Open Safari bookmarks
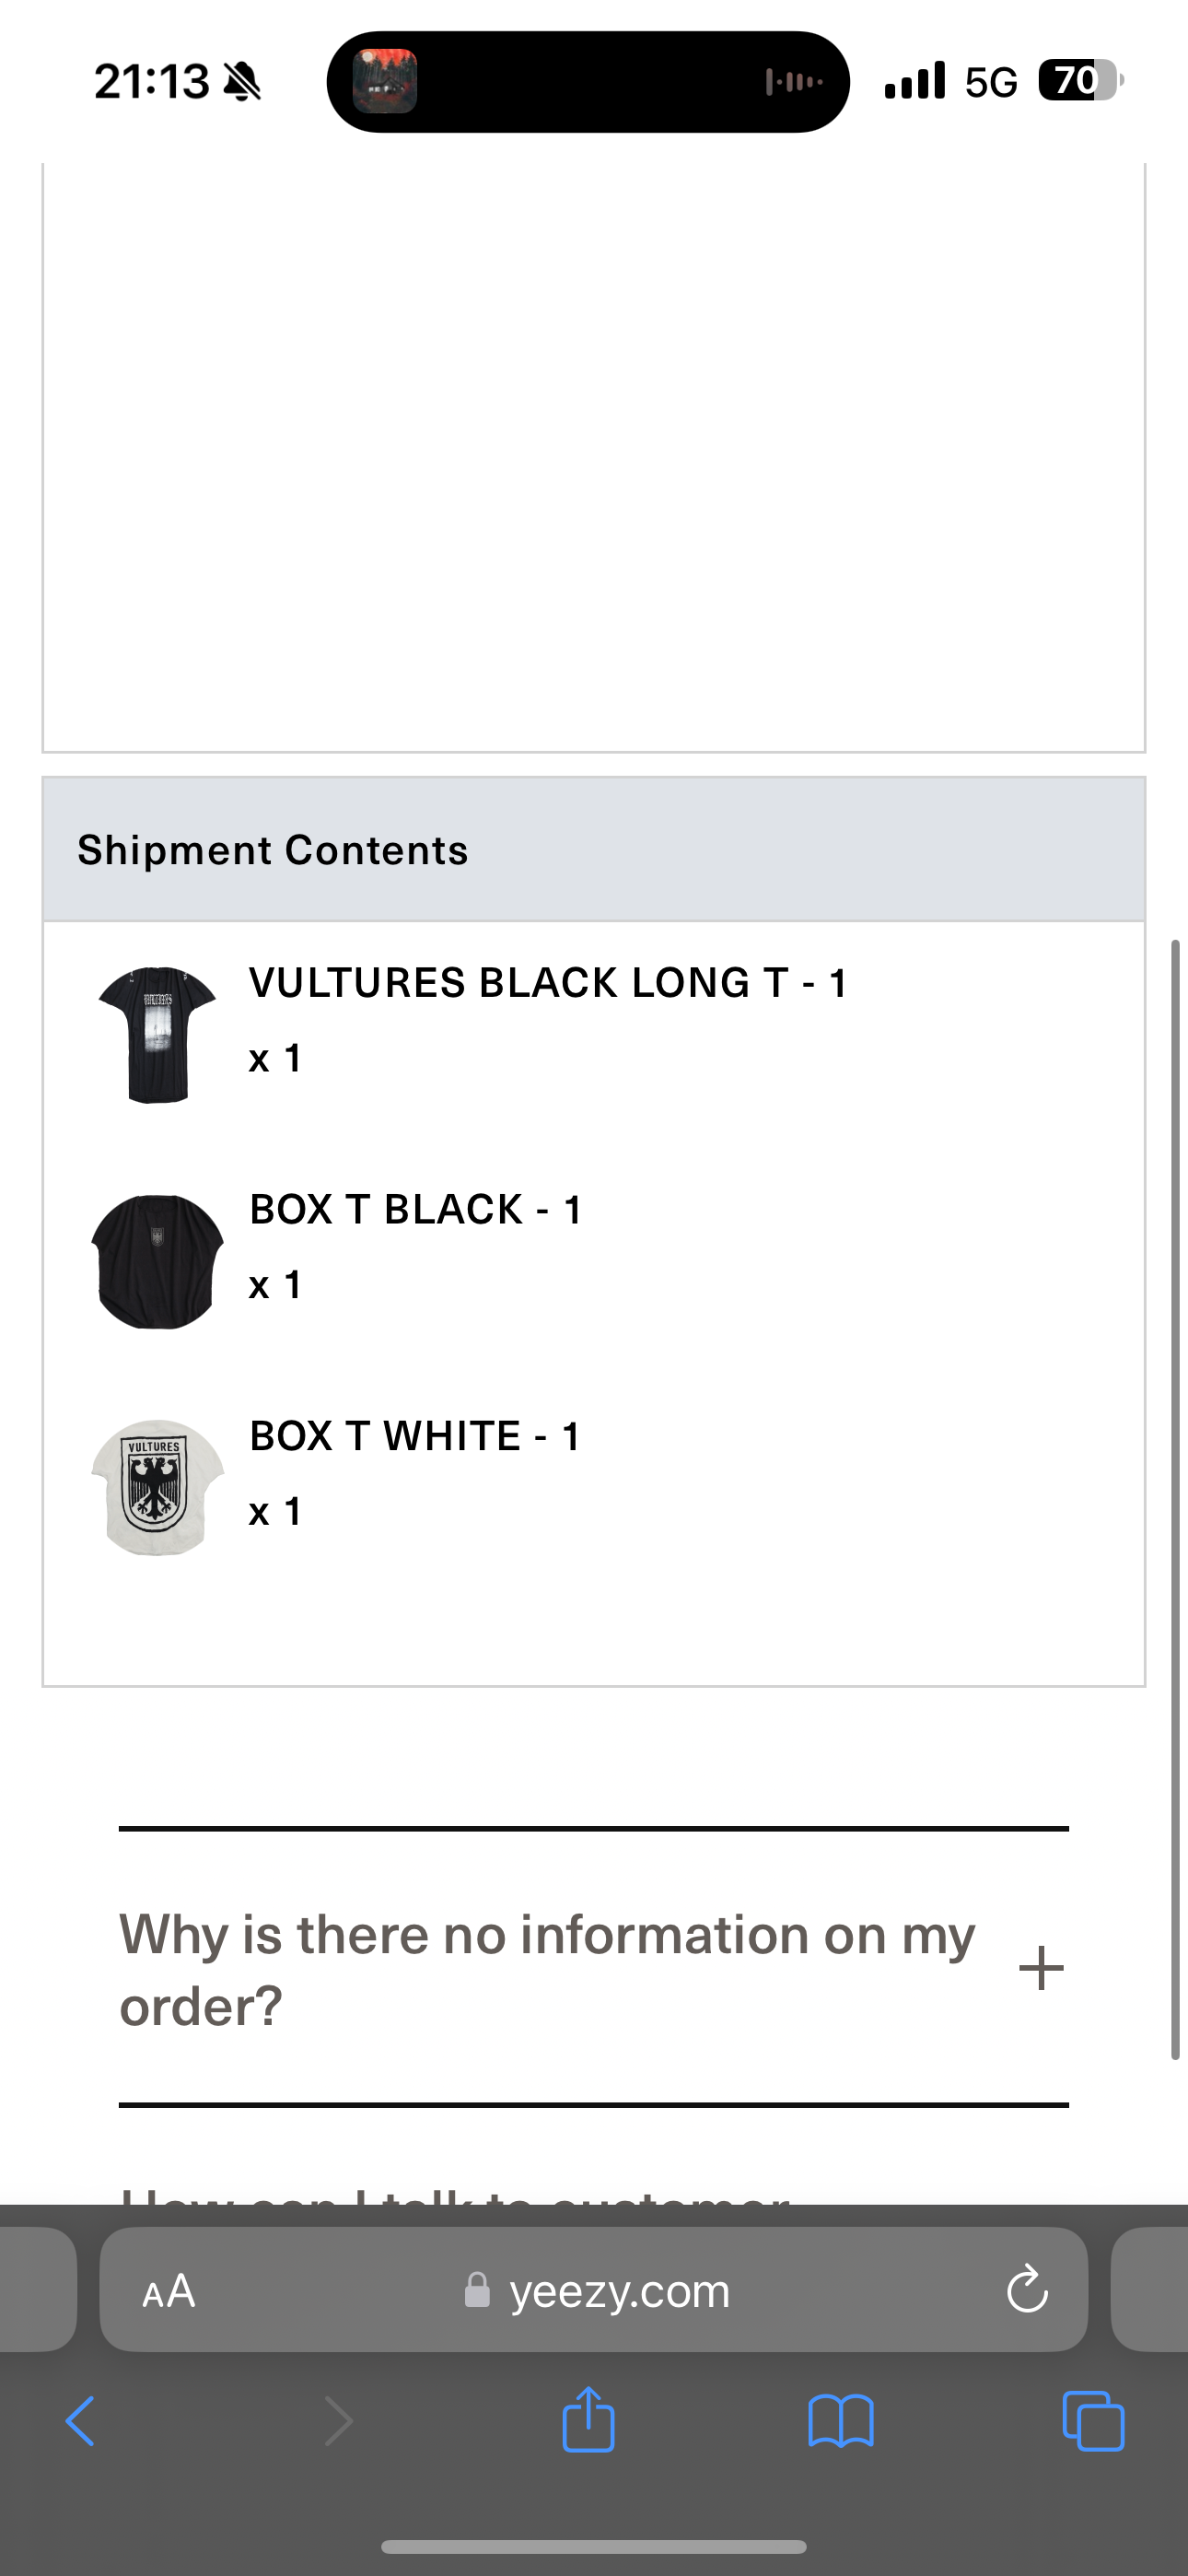1188x2576 pixels. point(841,2421)
